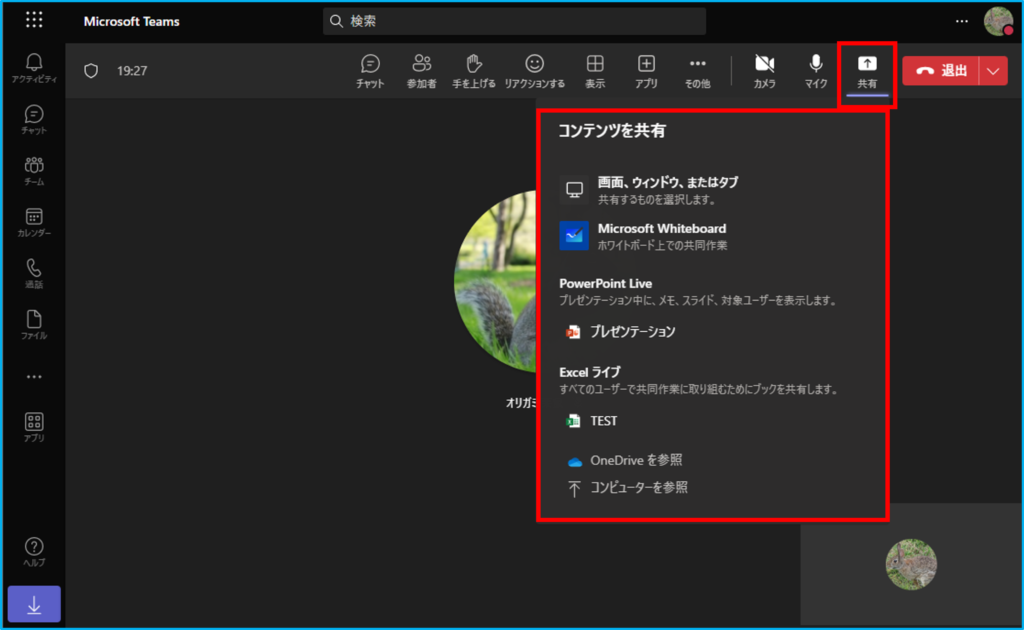Mute the microphone
Viewport: 1024px width, 630px height.
[x=816, y=71]
